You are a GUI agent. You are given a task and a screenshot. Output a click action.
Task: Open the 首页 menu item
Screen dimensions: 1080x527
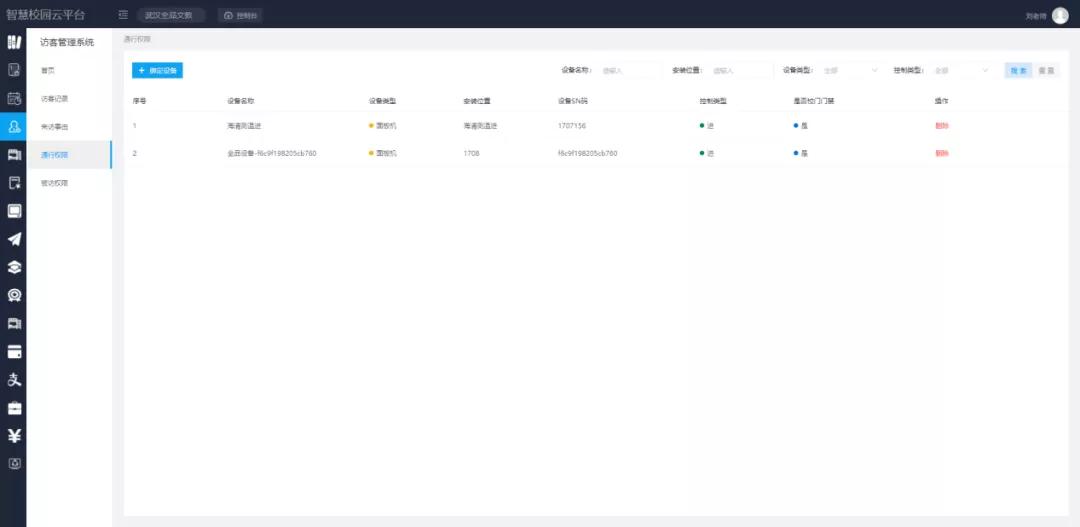tap(48, 71)
